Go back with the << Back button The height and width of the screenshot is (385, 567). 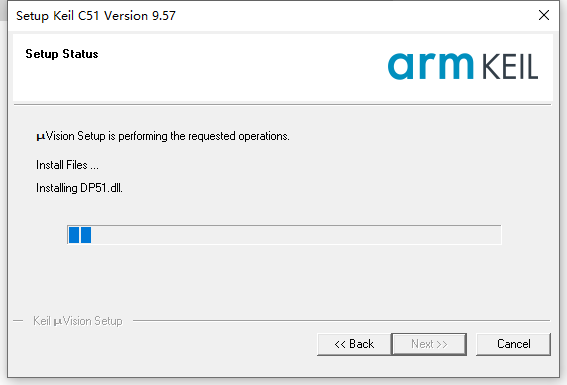tap(354, 344)
